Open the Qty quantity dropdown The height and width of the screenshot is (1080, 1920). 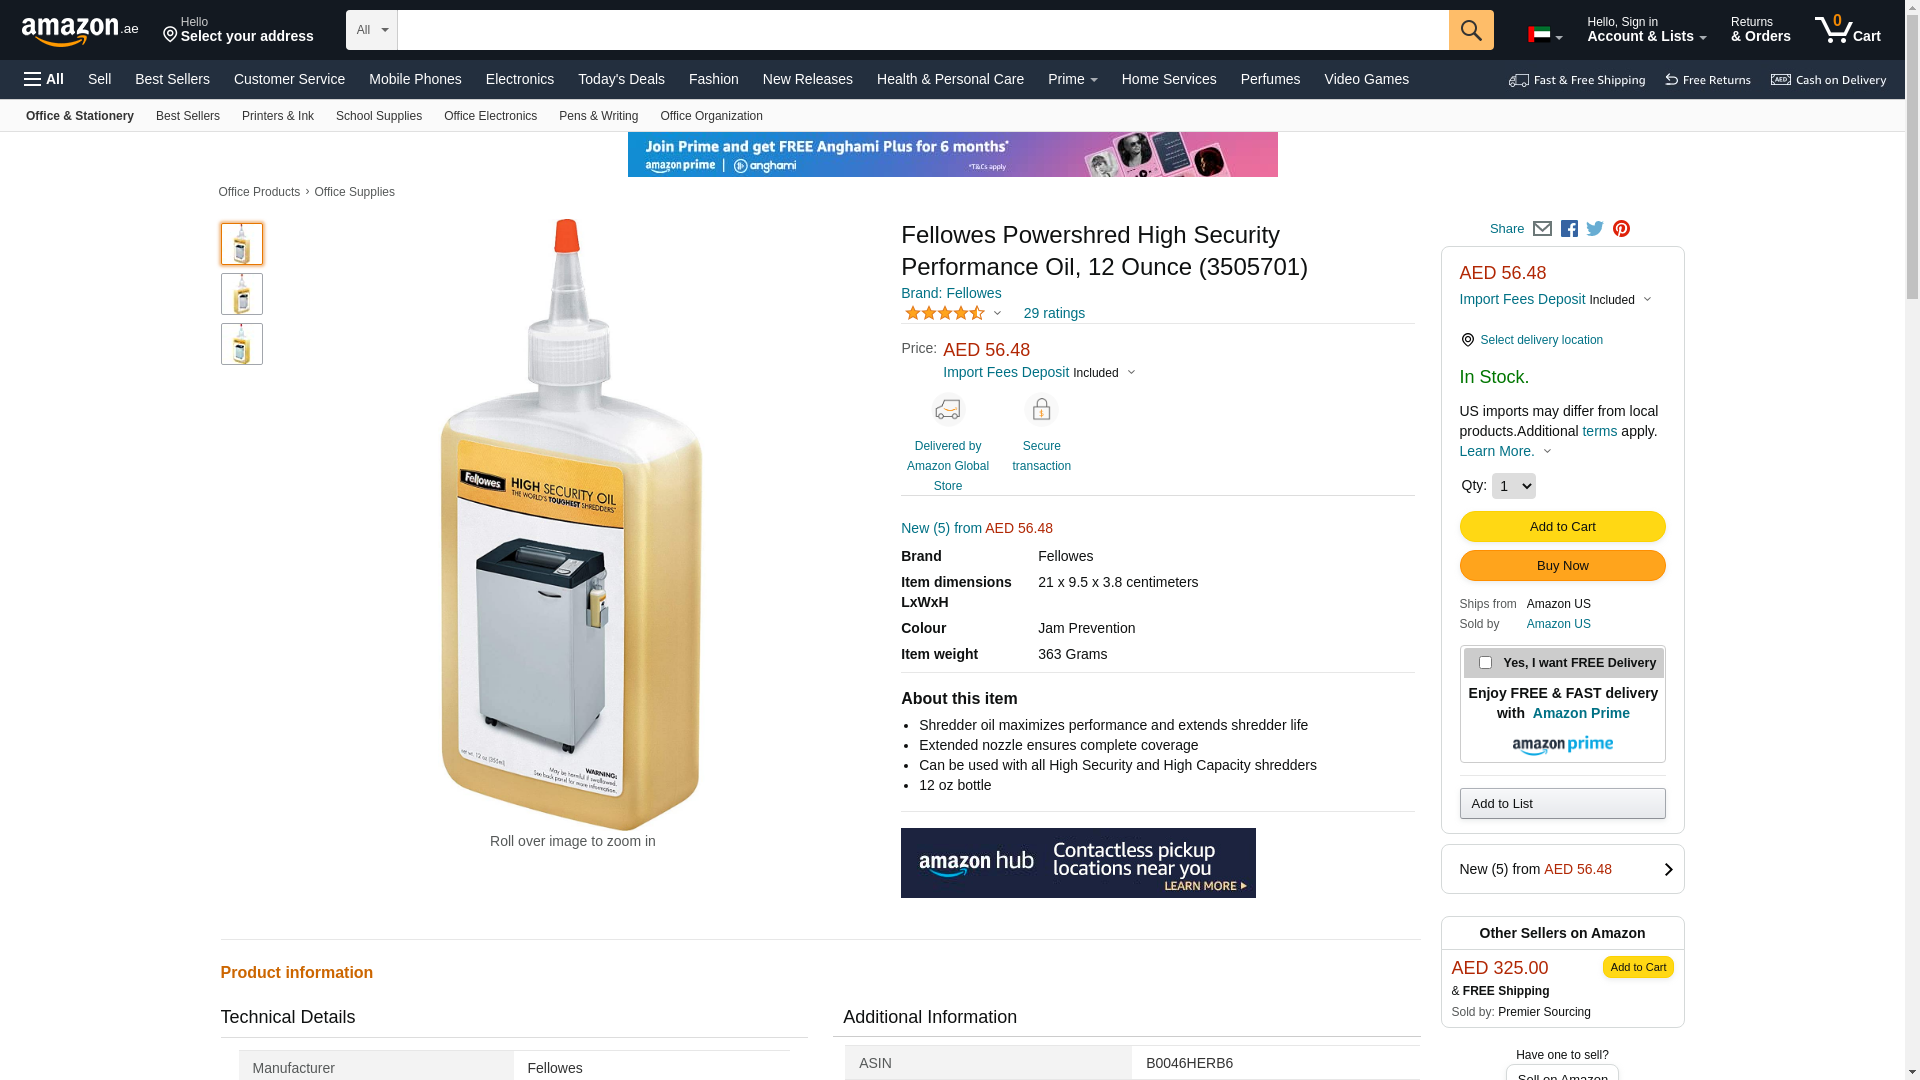coord(1513,486)
